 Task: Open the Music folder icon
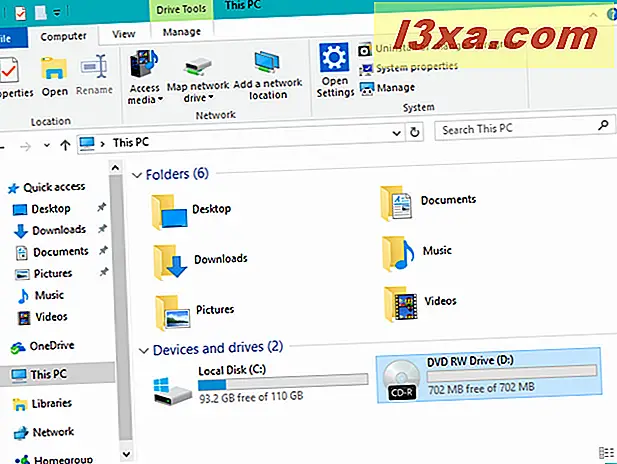click(397, 253)
